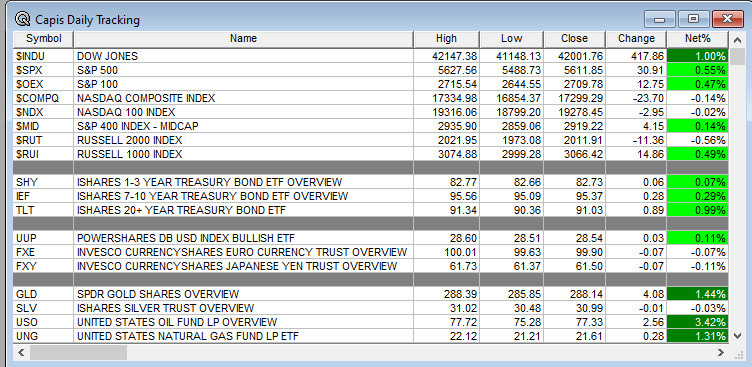
Task: Select UNITED STATES NATURAL GAS FUND cell
Action: tap(243, 336)
